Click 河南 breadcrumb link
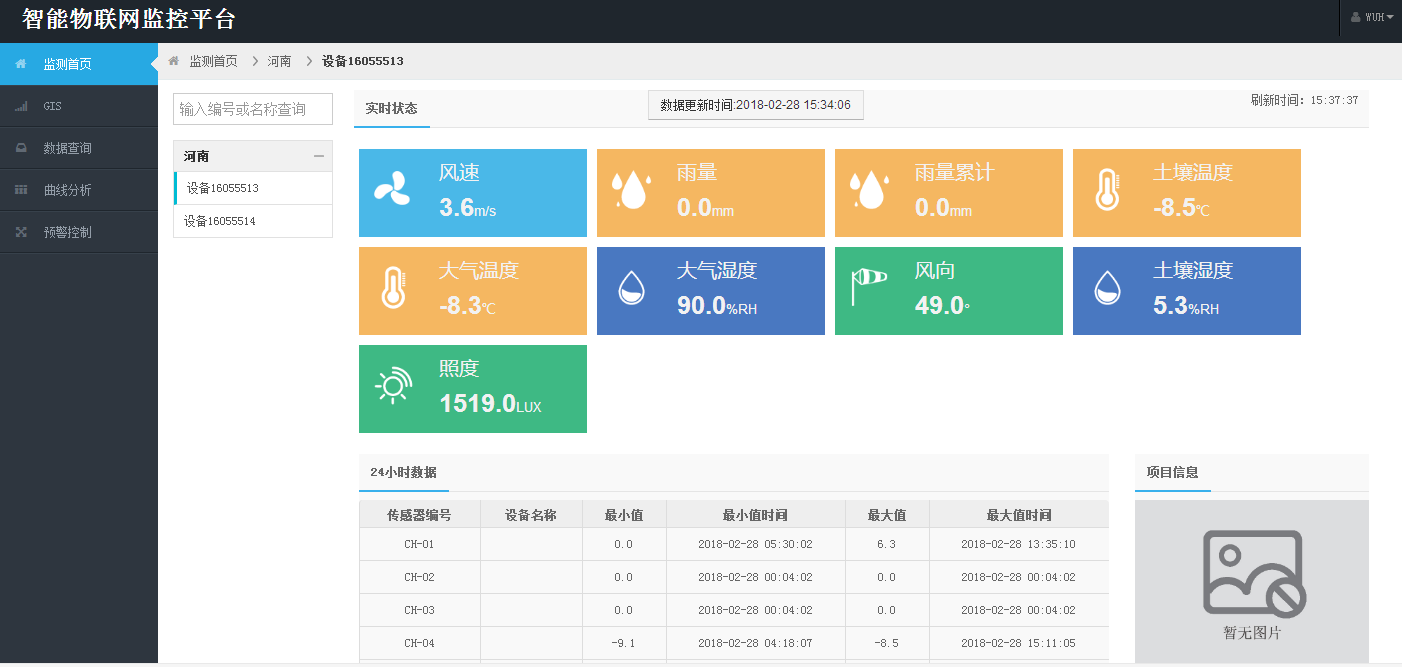 pos(279,61)
